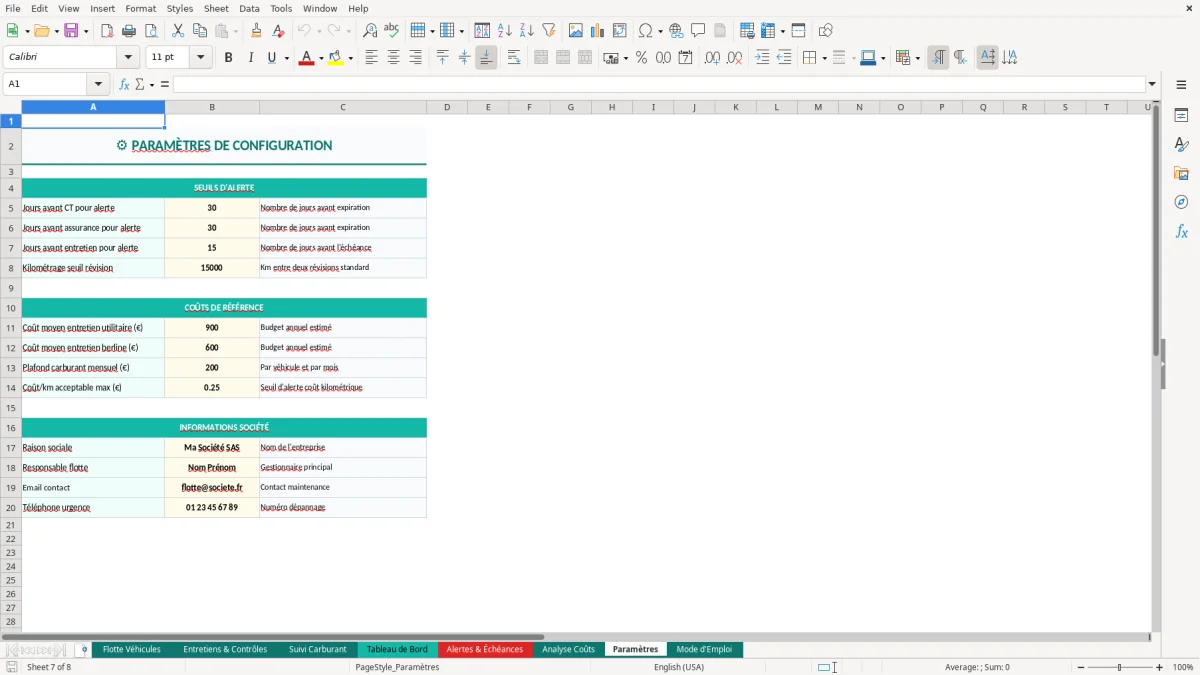Sort ascending with the A-Z icon

(505, 31)
